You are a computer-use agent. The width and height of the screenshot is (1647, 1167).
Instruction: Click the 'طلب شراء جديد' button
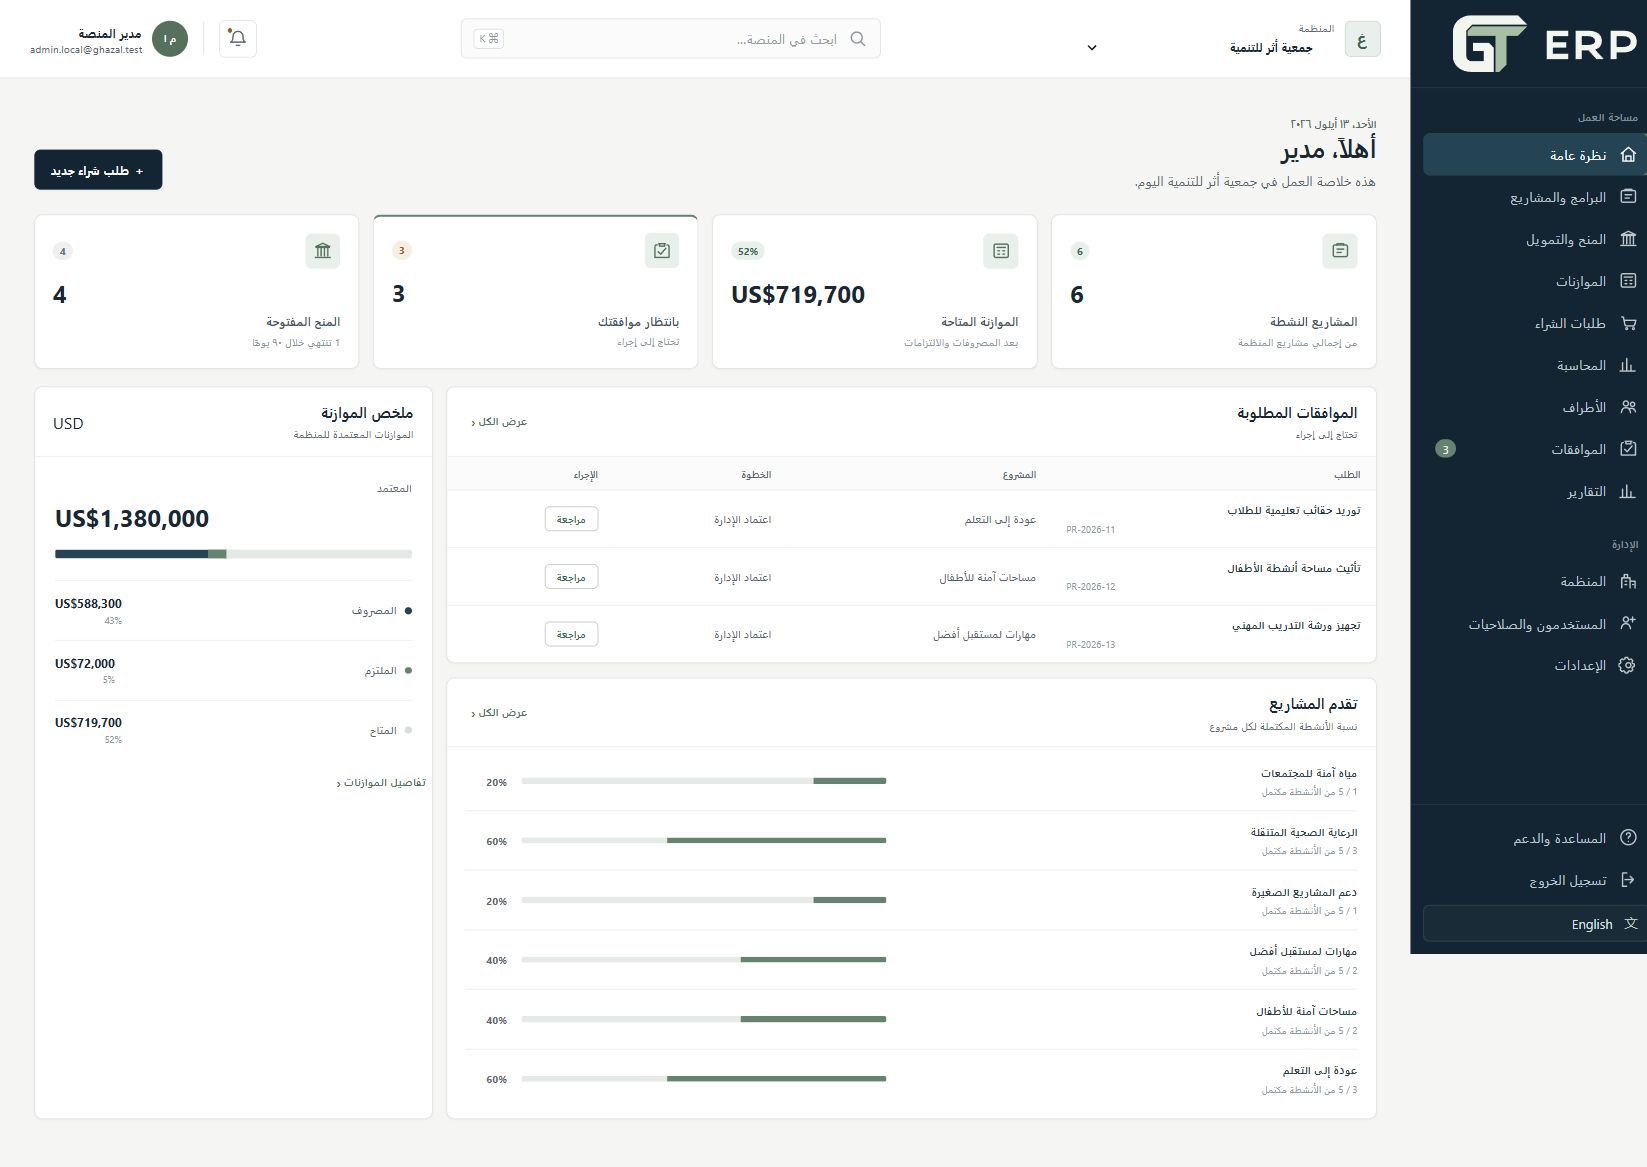[x=98, y=170]
